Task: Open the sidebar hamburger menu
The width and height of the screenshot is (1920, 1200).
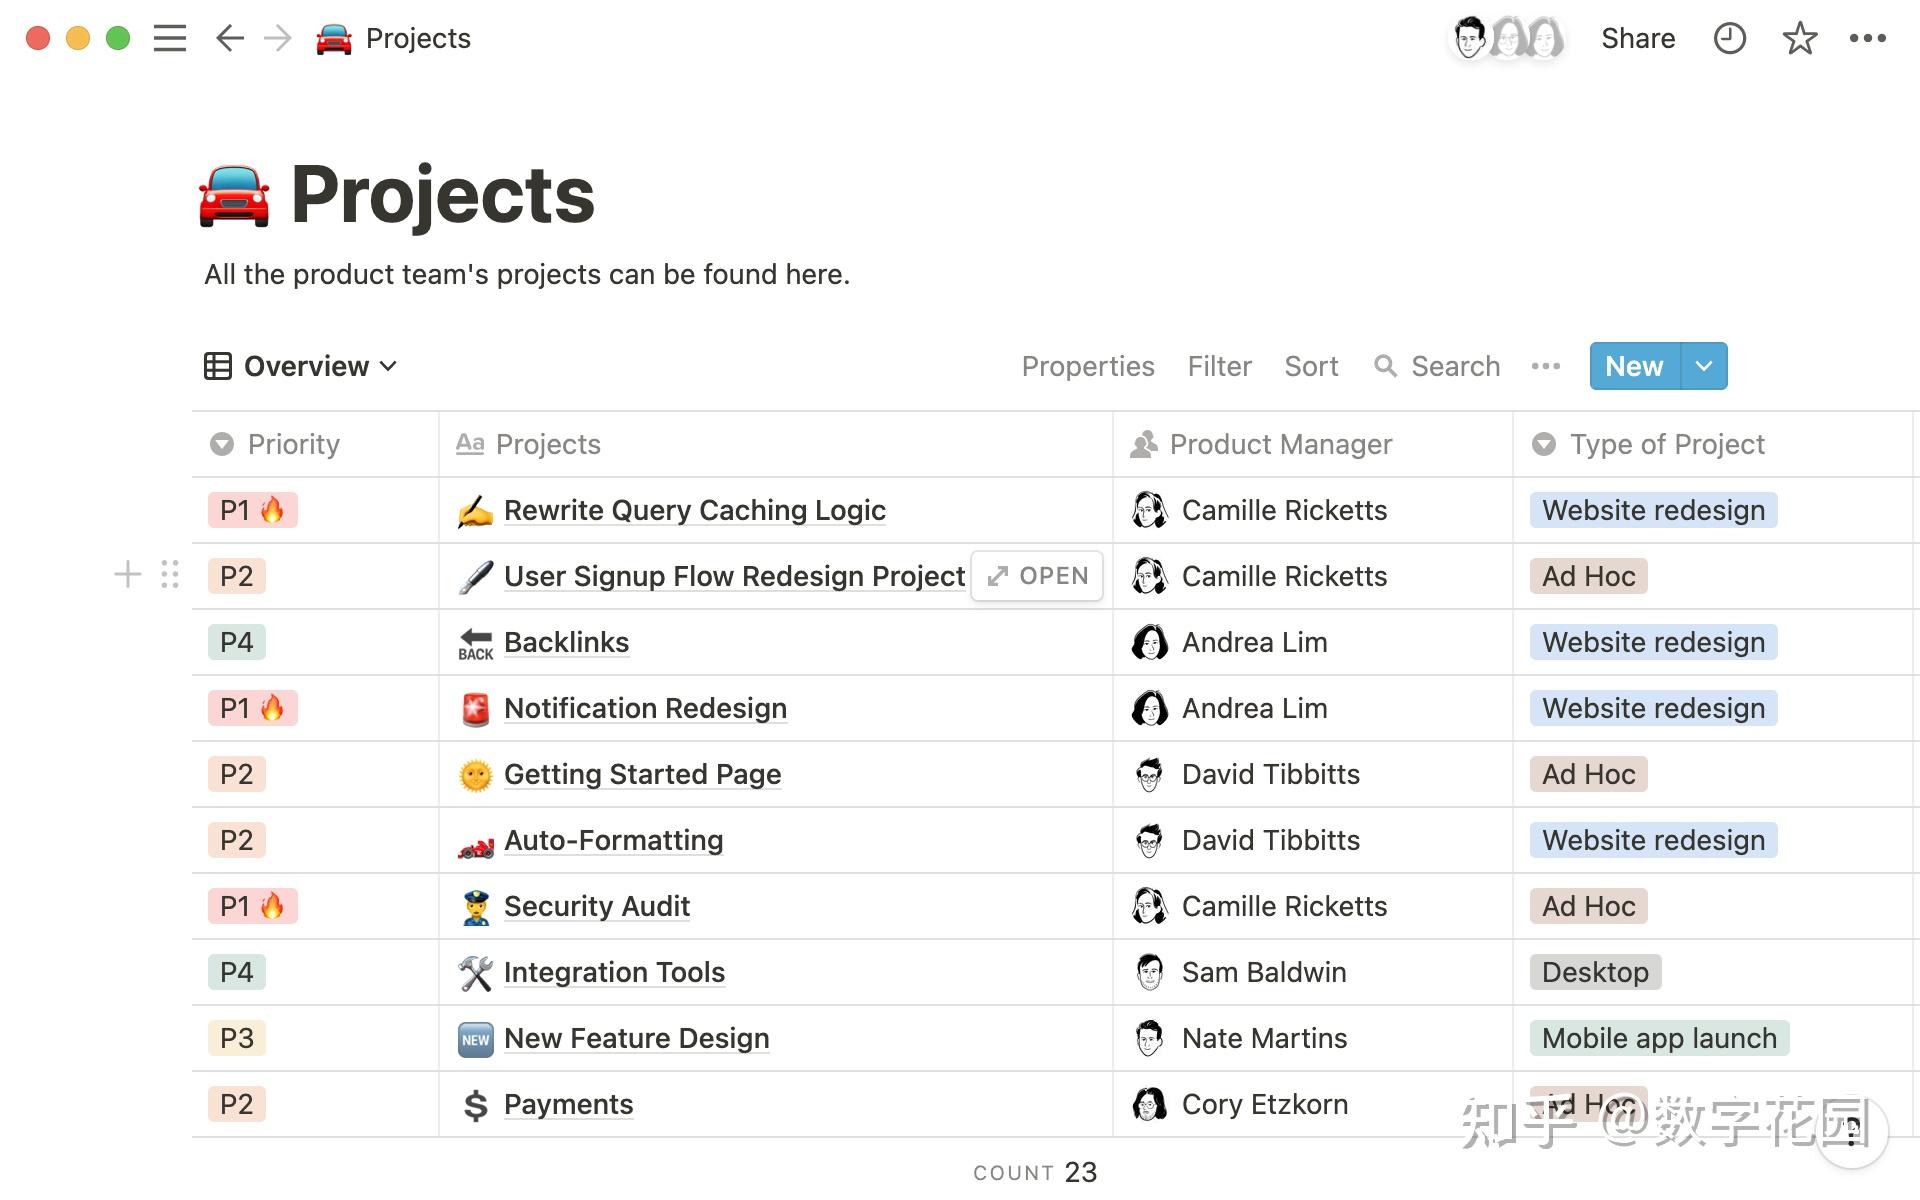Action: [170, 38]
